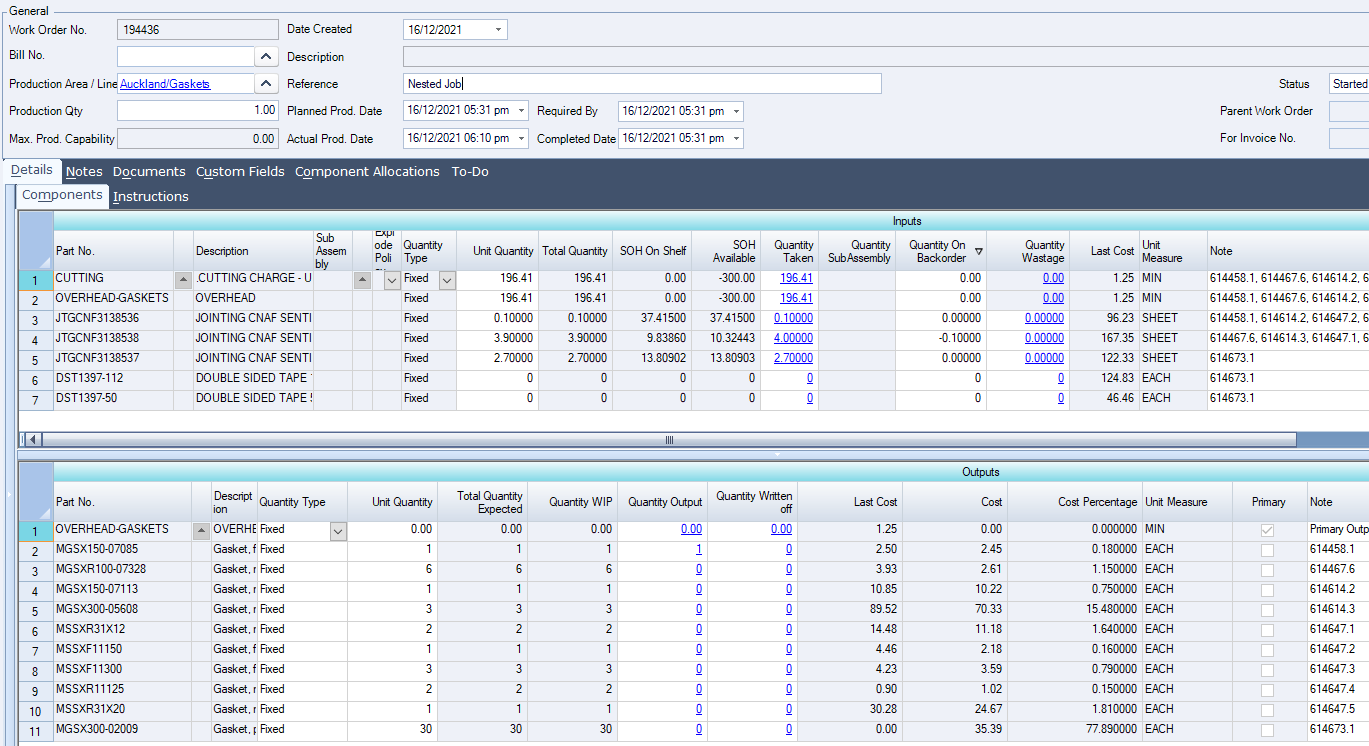1369x746 pixels.
Task: Click the sort triangle on Quantity On Backorder
Action: (x=978, y=251)
